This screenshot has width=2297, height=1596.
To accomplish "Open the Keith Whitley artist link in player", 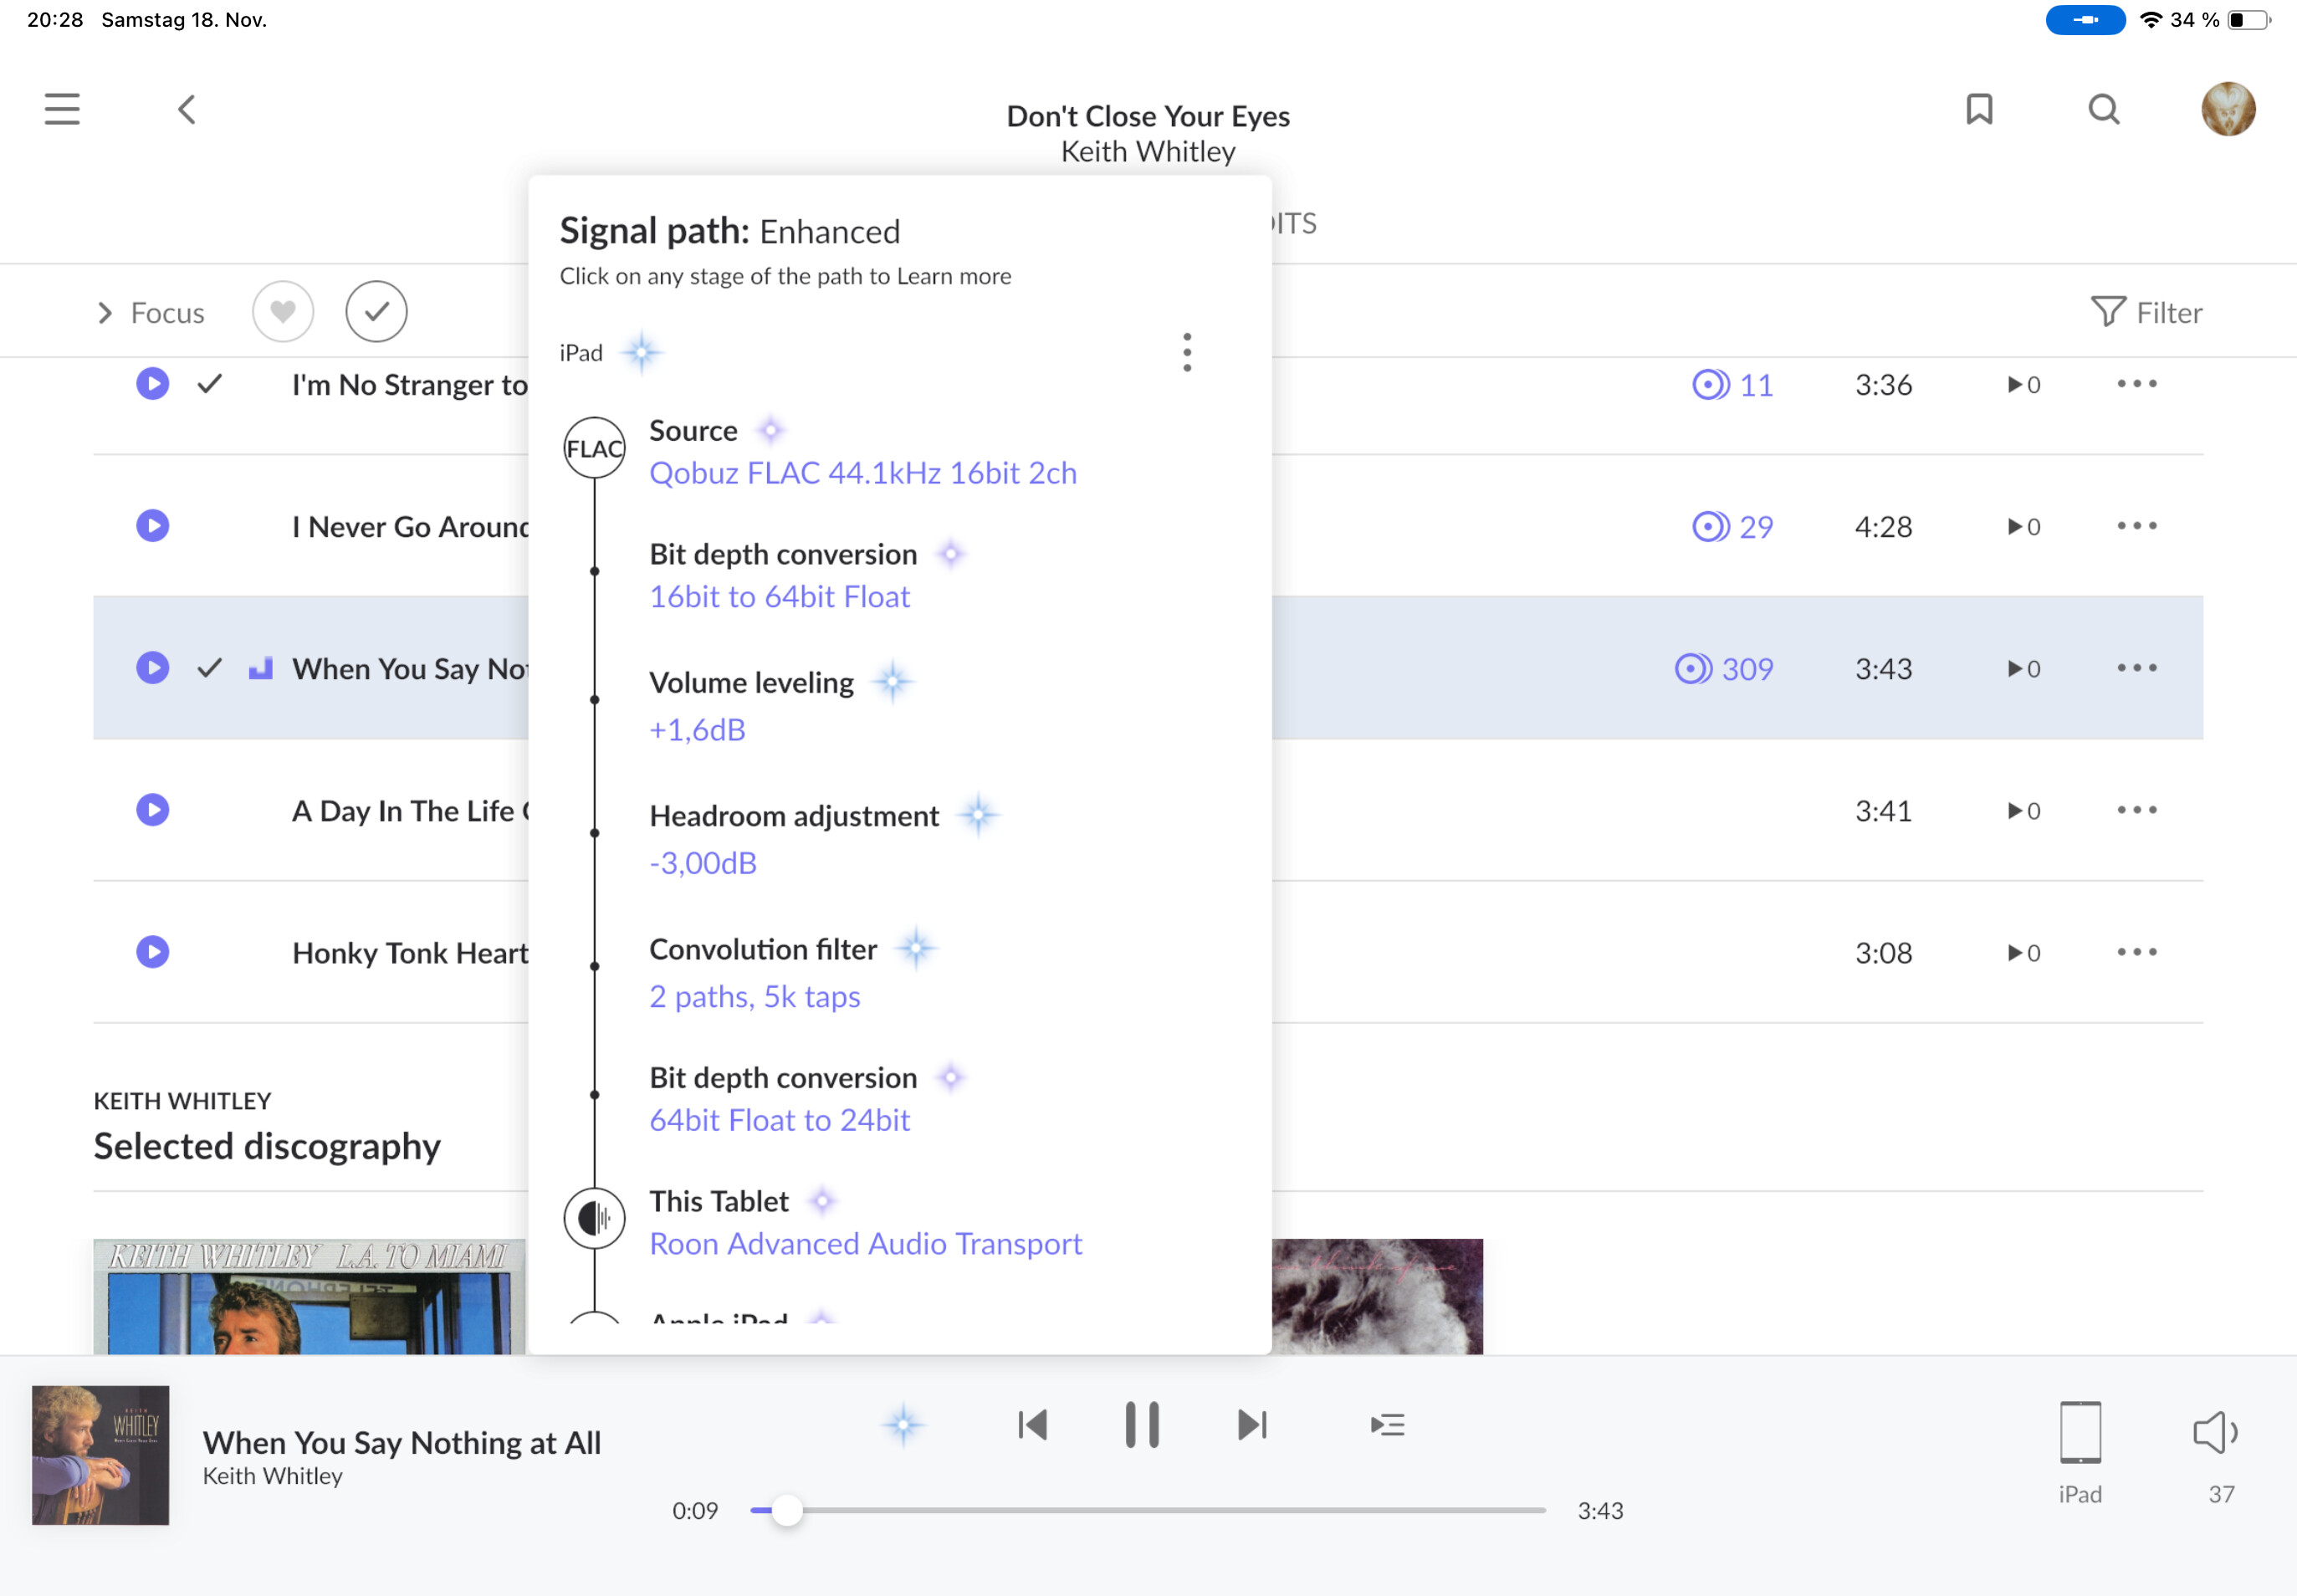I will [272, 1477].
